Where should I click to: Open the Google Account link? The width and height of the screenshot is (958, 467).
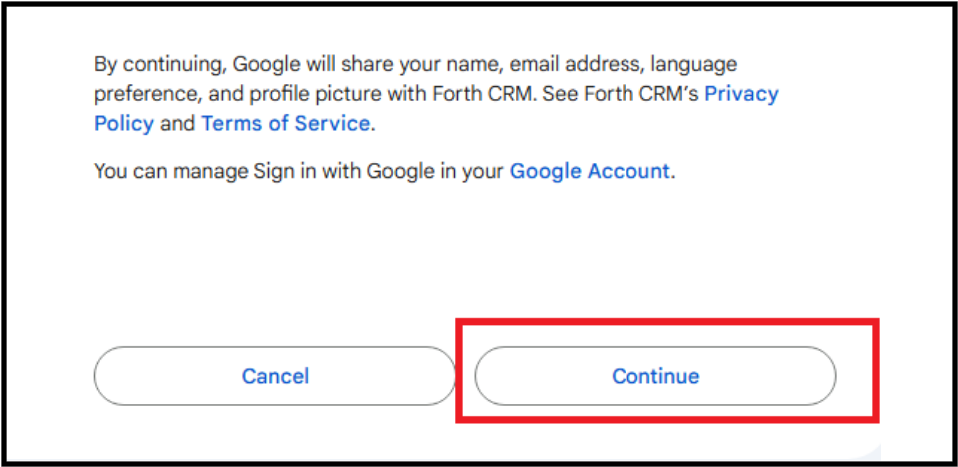click(589, 171)
